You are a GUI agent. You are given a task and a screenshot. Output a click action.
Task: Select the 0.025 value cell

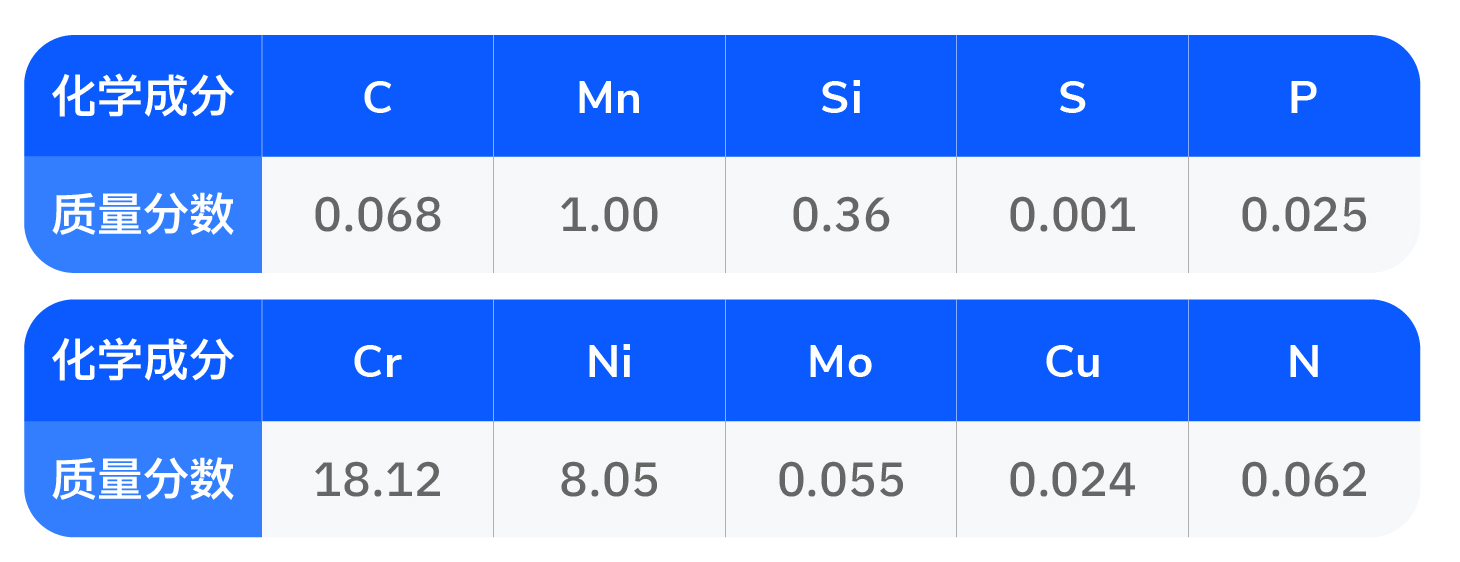pyautogui.click(x=1303, y=215)
